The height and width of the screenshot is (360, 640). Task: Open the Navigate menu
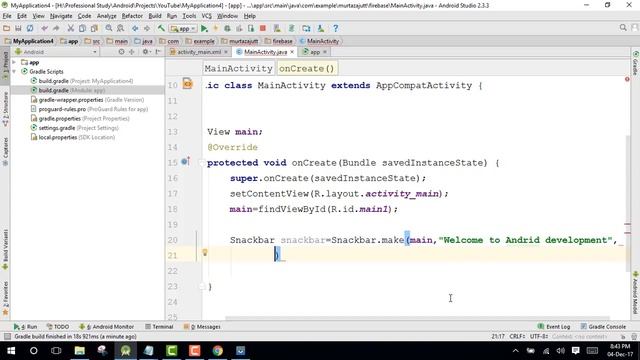pyautogui.click(x=61, y=16)
